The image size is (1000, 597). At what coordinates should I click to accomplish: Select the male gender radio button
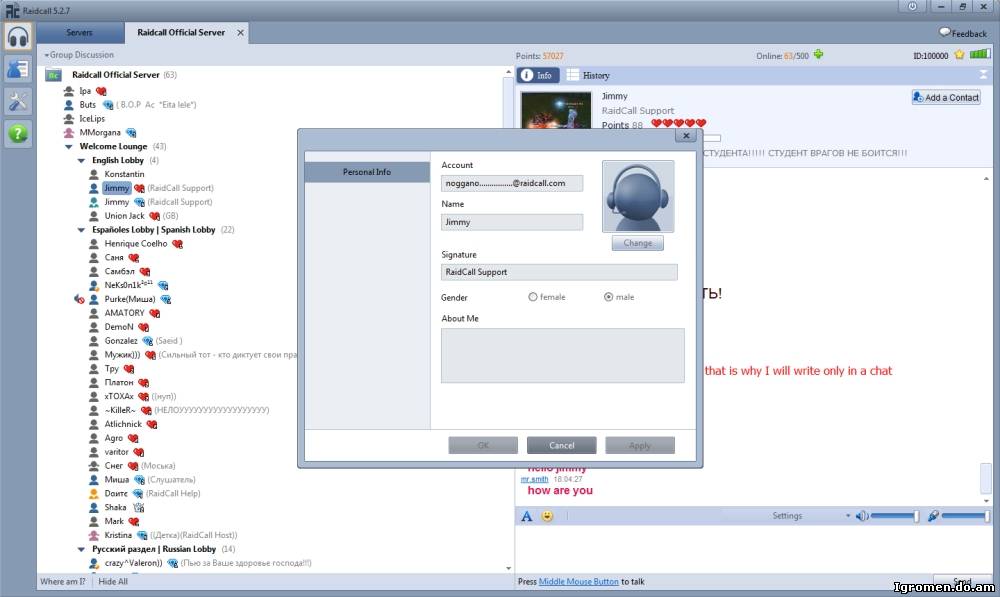click(x=608, y=297)
